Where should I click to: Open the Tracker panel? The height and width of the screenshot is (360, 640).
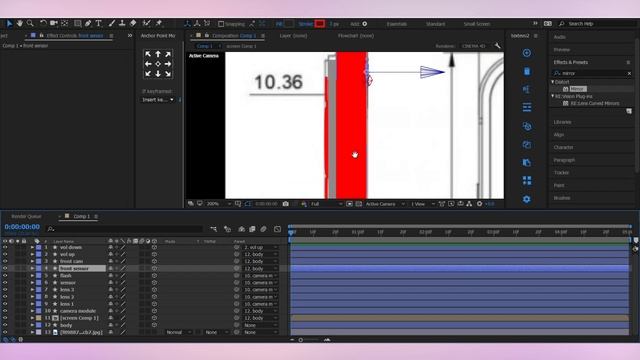[x=561, y=173]
